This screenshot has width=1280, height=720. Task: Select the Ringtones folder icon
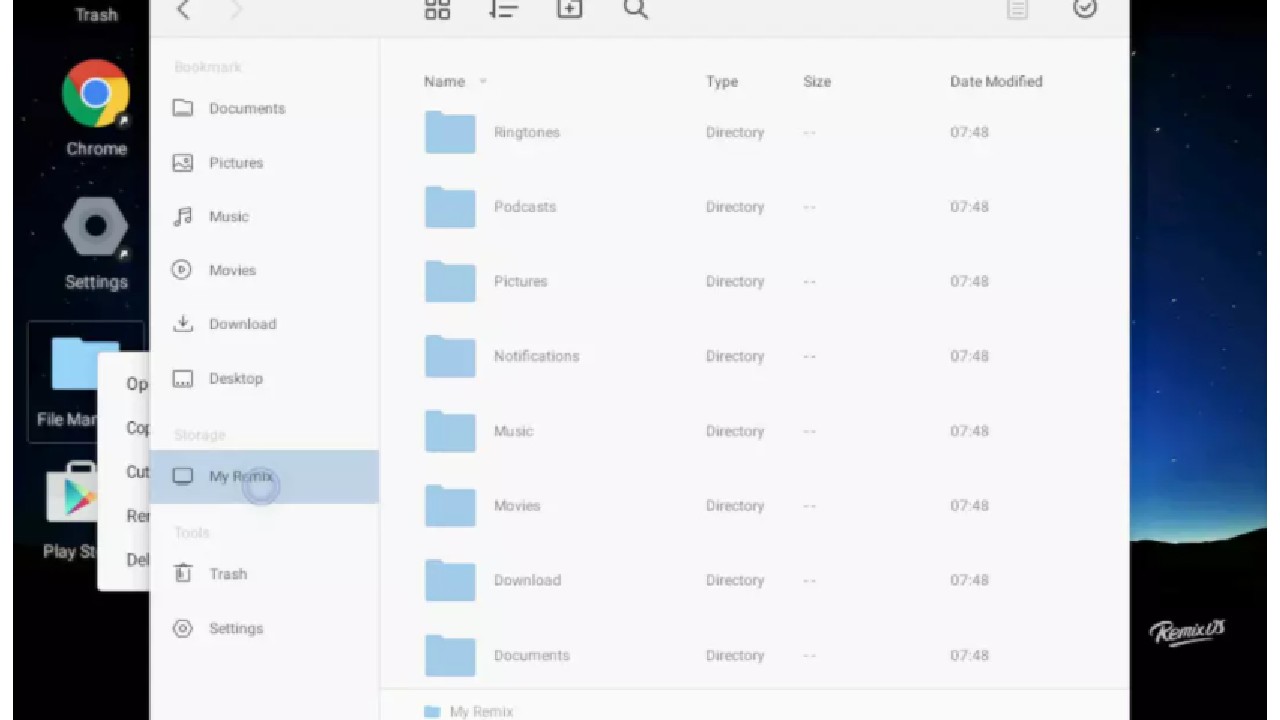pyautogui.click(x=450, y=132)
